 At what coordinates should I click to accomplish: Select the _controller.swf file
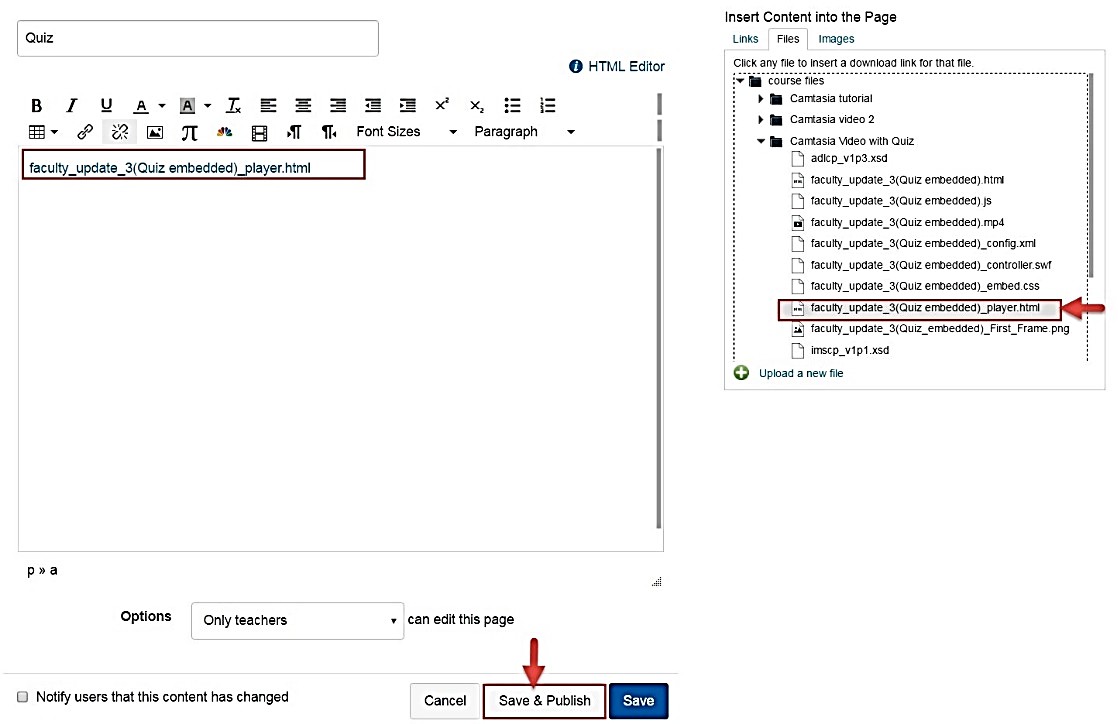[x=930, y=265]
